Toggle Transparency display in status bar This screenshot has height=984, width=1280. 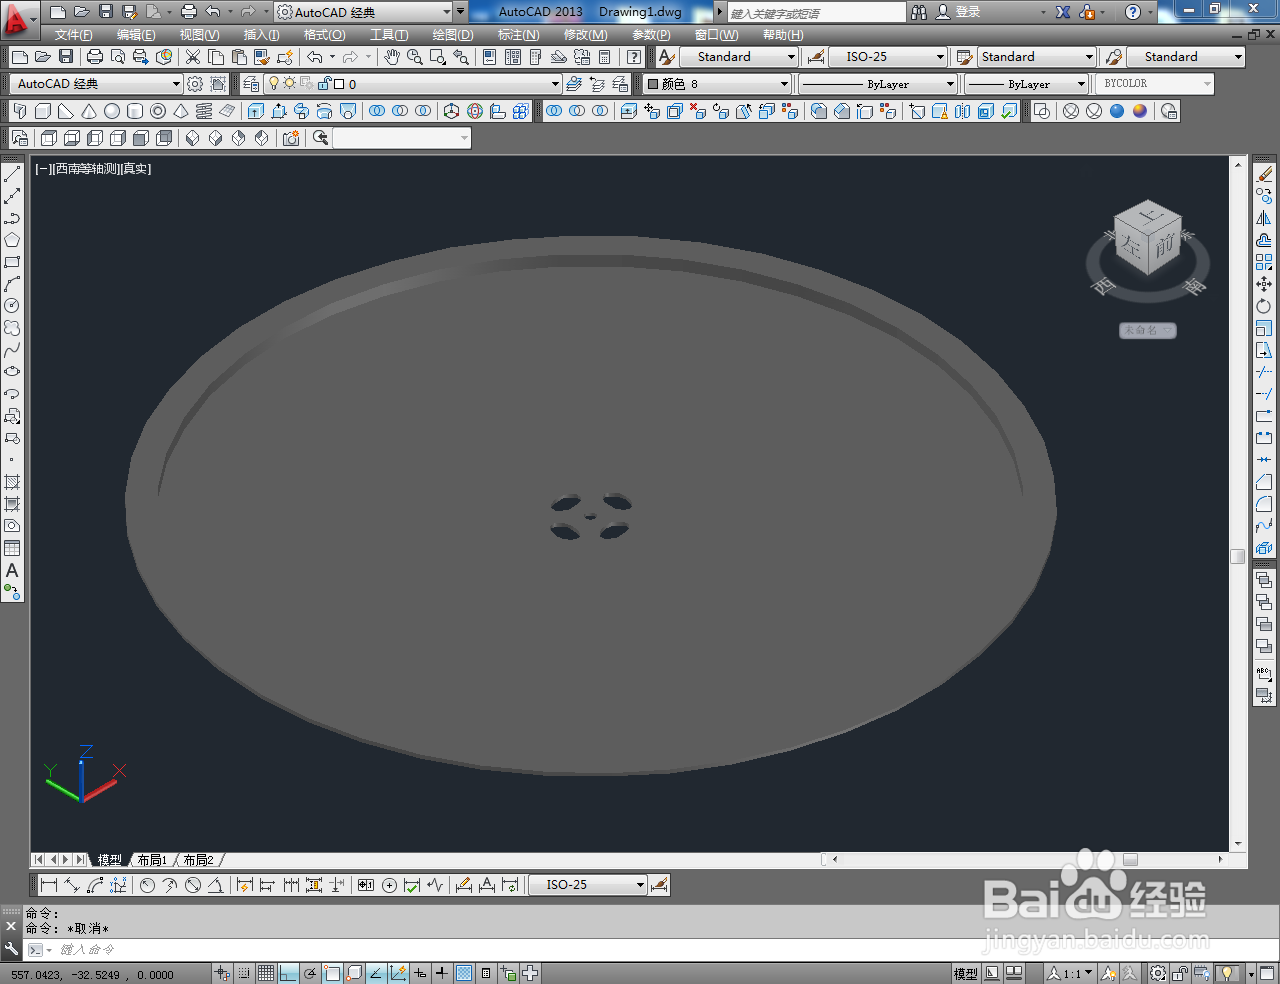tap(464, 973)
